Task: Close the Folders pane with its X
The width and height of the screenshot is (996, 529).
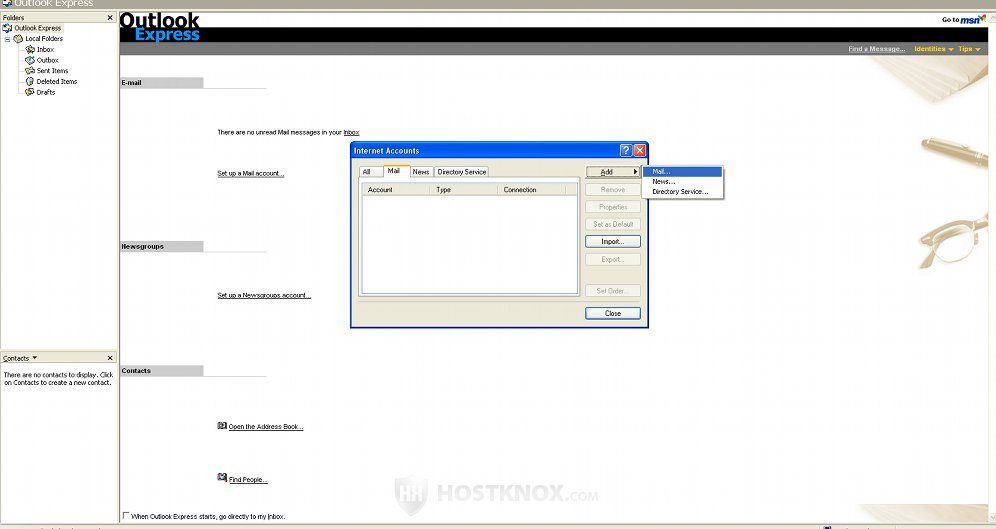Action: 110,18
